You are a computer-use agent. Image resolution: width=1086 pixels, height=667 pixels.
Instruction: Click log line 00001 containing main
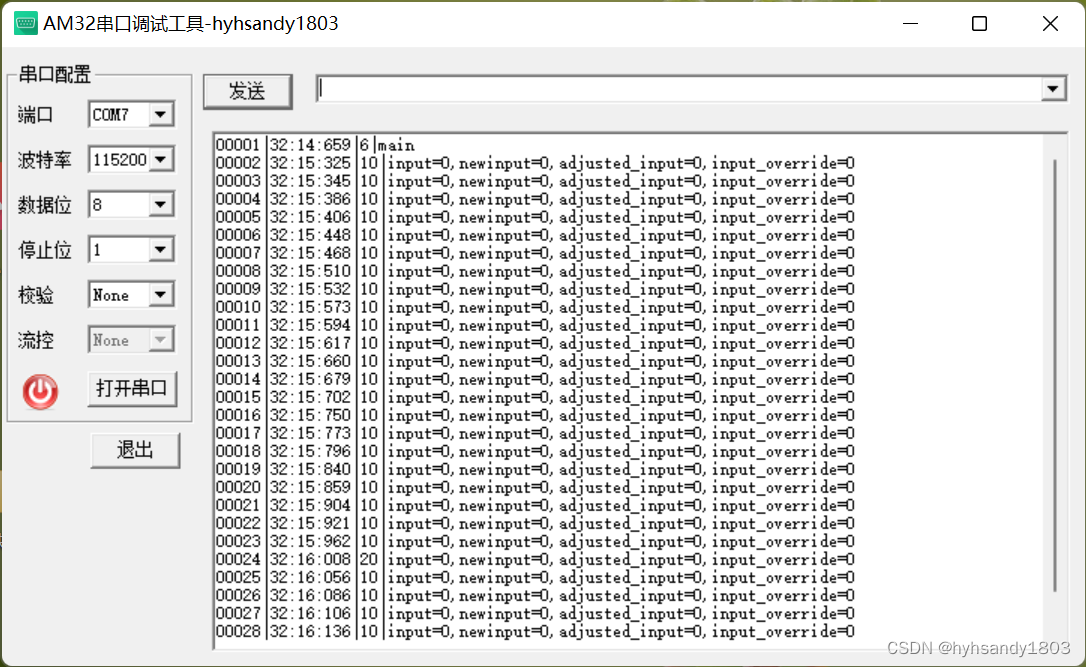pyautogui.click(x=315, y=145)
